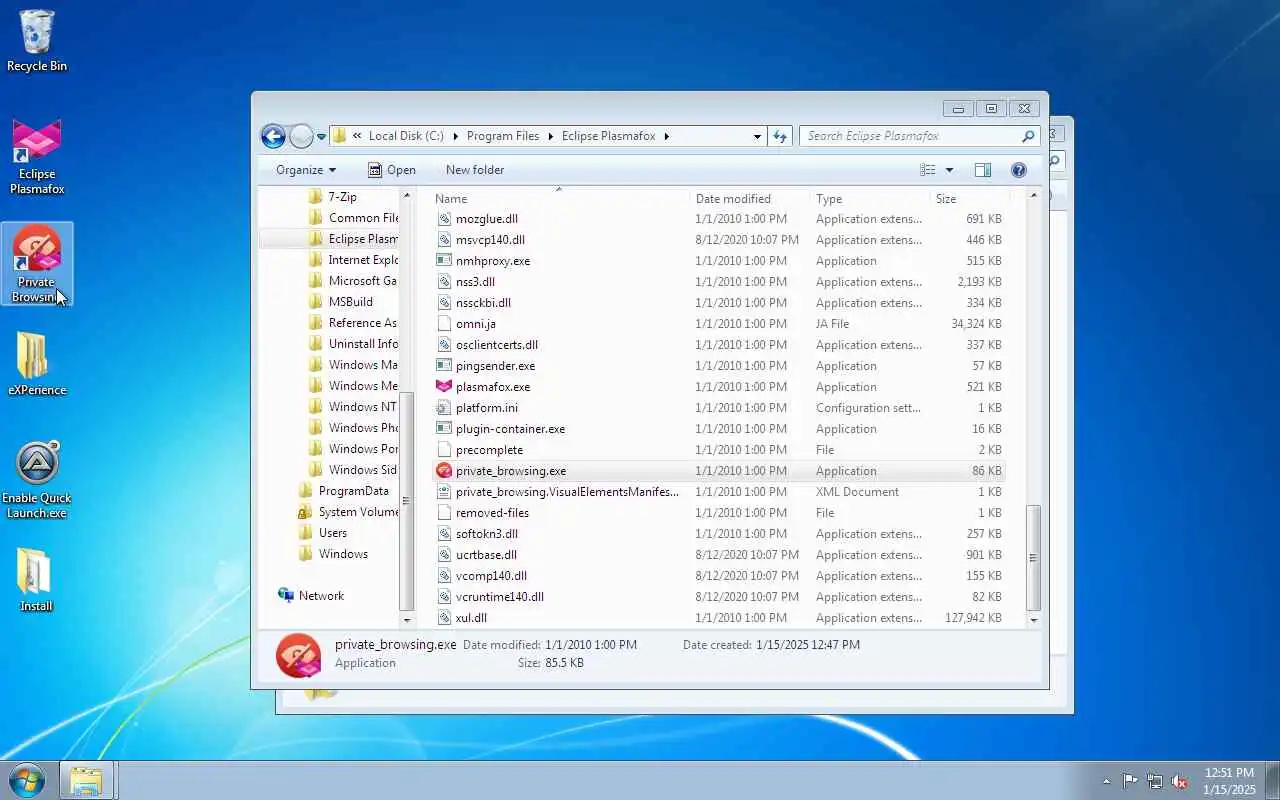Expand the Eclipse Plasmafox breadcrumb arrow

point(666,136)
